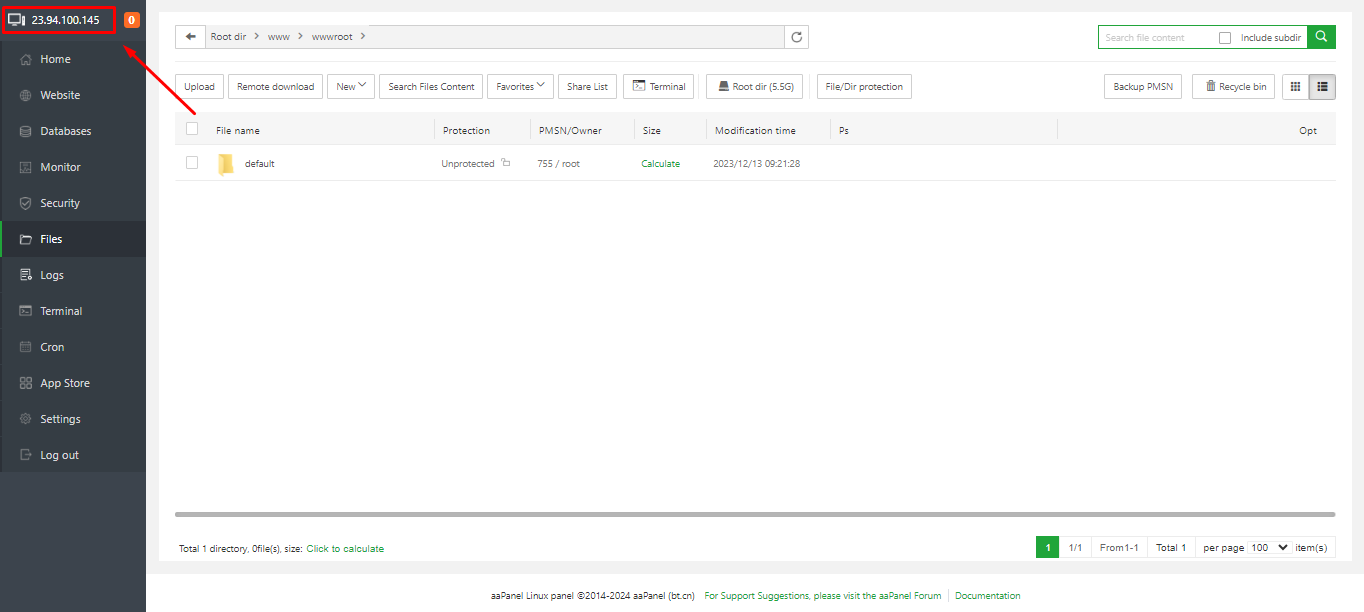Click the lock icon beside Unprotected
The width and height of the screenshot is (1364, 612).
pyautogui.click(x=506, y=163)
